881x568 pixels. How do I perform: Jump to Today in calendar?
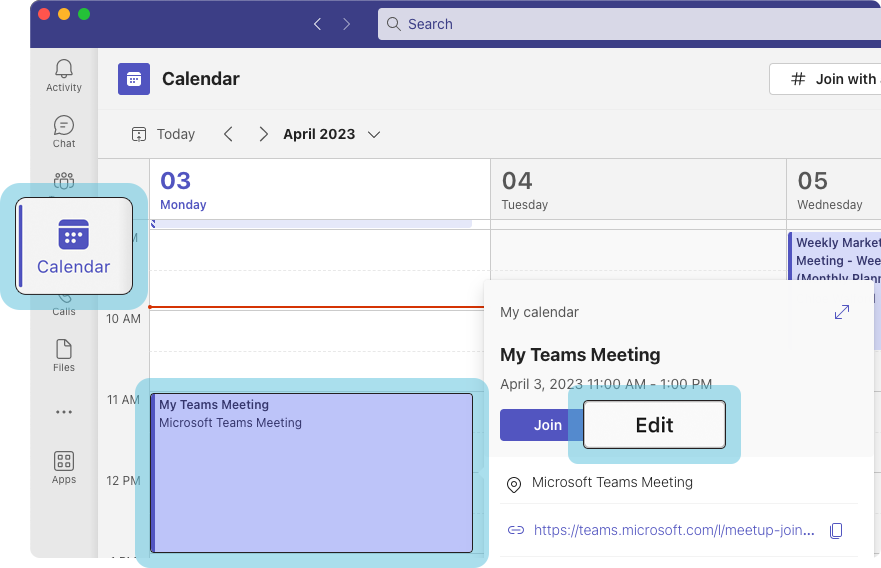pyautogui.click(x=163, y=134)
